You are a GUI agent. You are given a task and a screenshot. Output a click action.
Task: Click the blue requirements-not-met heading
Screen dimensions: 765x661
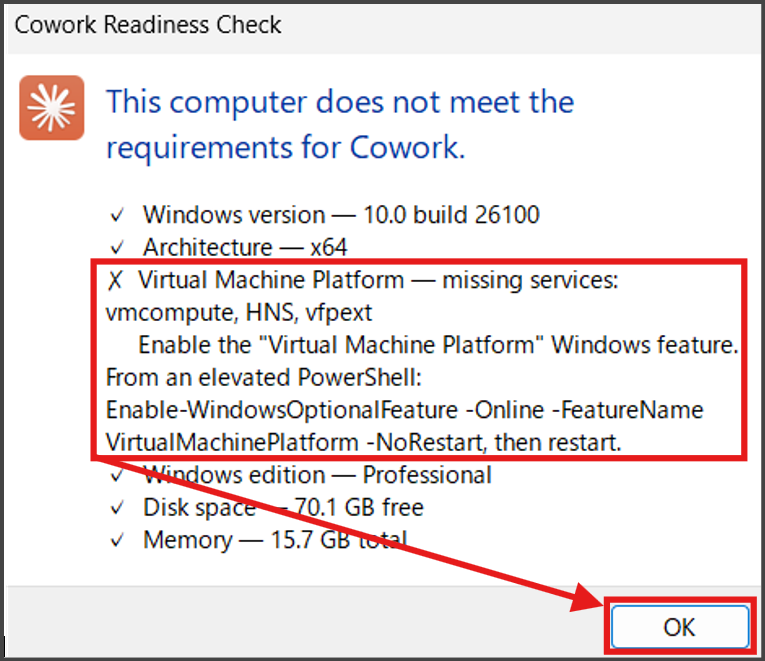340,124
